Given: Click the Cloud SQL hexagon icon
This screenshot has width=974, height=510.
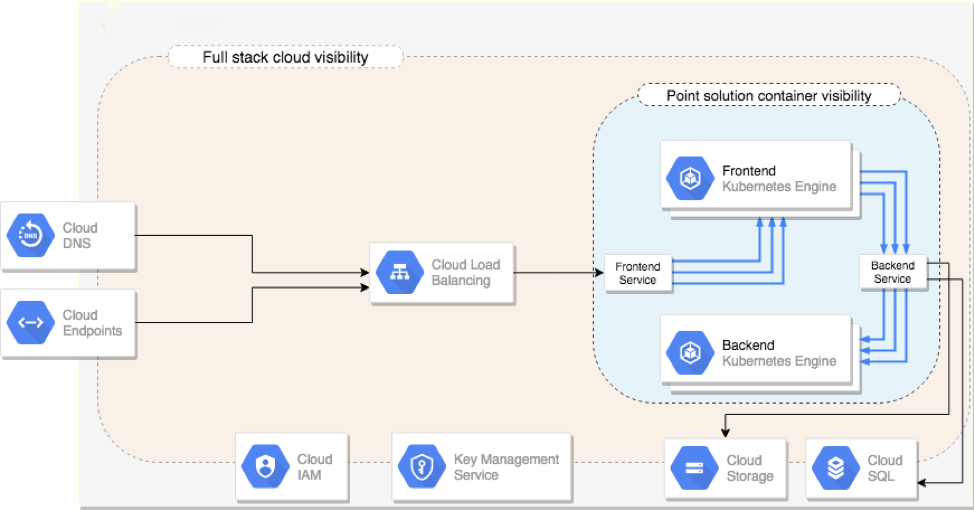Looking at the screenshot, I should tap(835, 468).
